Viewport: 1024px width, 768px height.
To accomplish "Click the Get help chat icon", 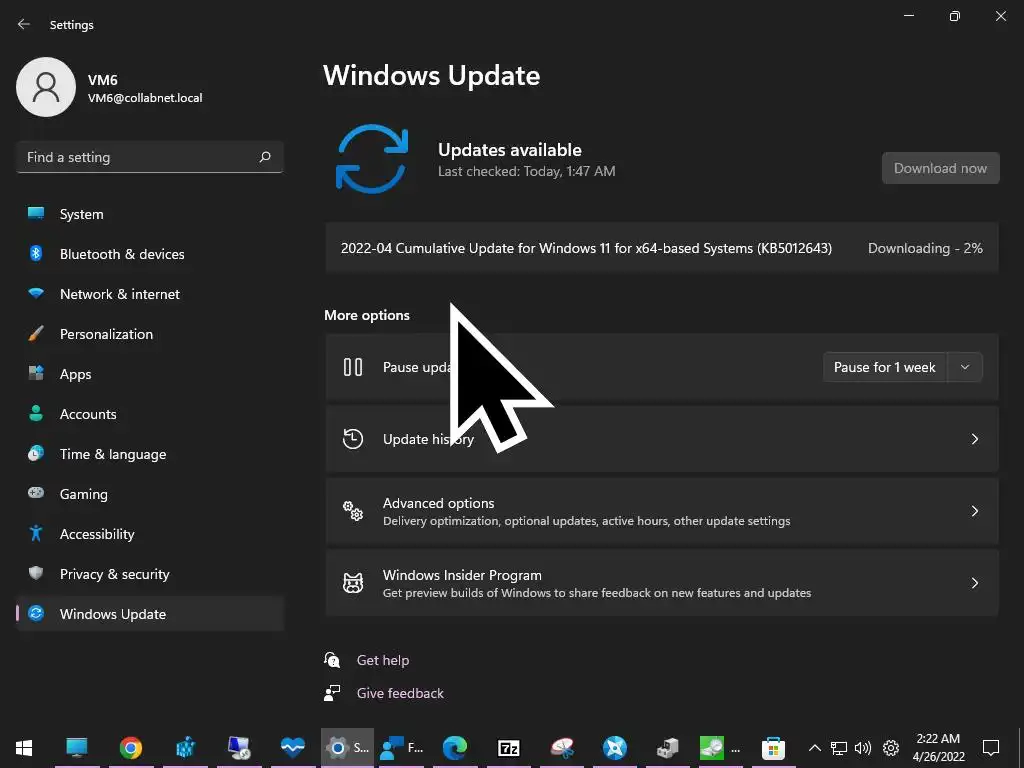I will pos(332,660).
